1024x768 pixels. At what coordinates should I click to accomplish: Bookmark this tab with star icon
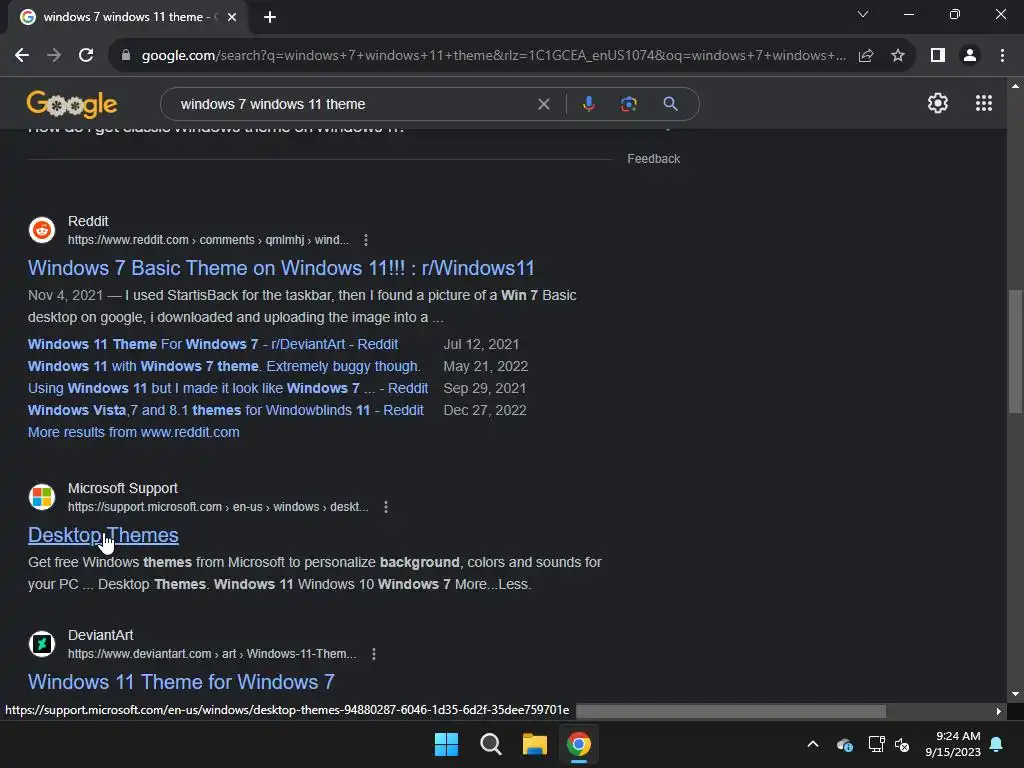point(898,56)
